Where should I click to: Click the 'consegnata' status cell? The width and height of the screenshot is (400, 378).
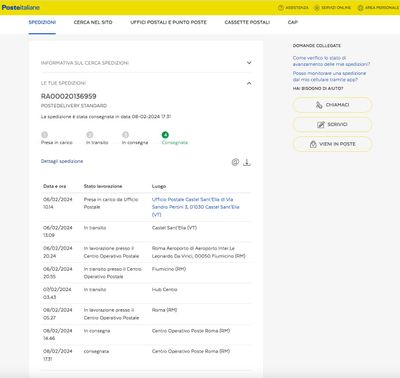click(x=96, y=351)
